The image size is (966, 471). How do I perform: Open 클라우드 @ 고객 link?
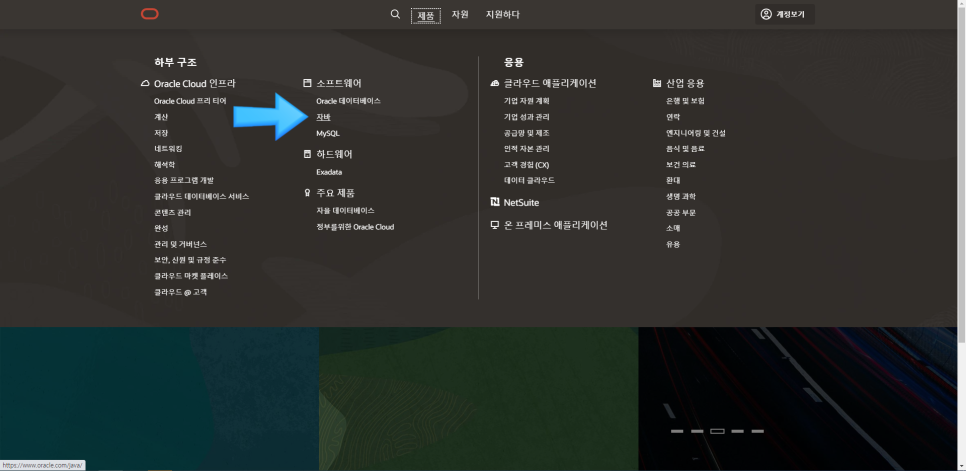tap(181, 292)
